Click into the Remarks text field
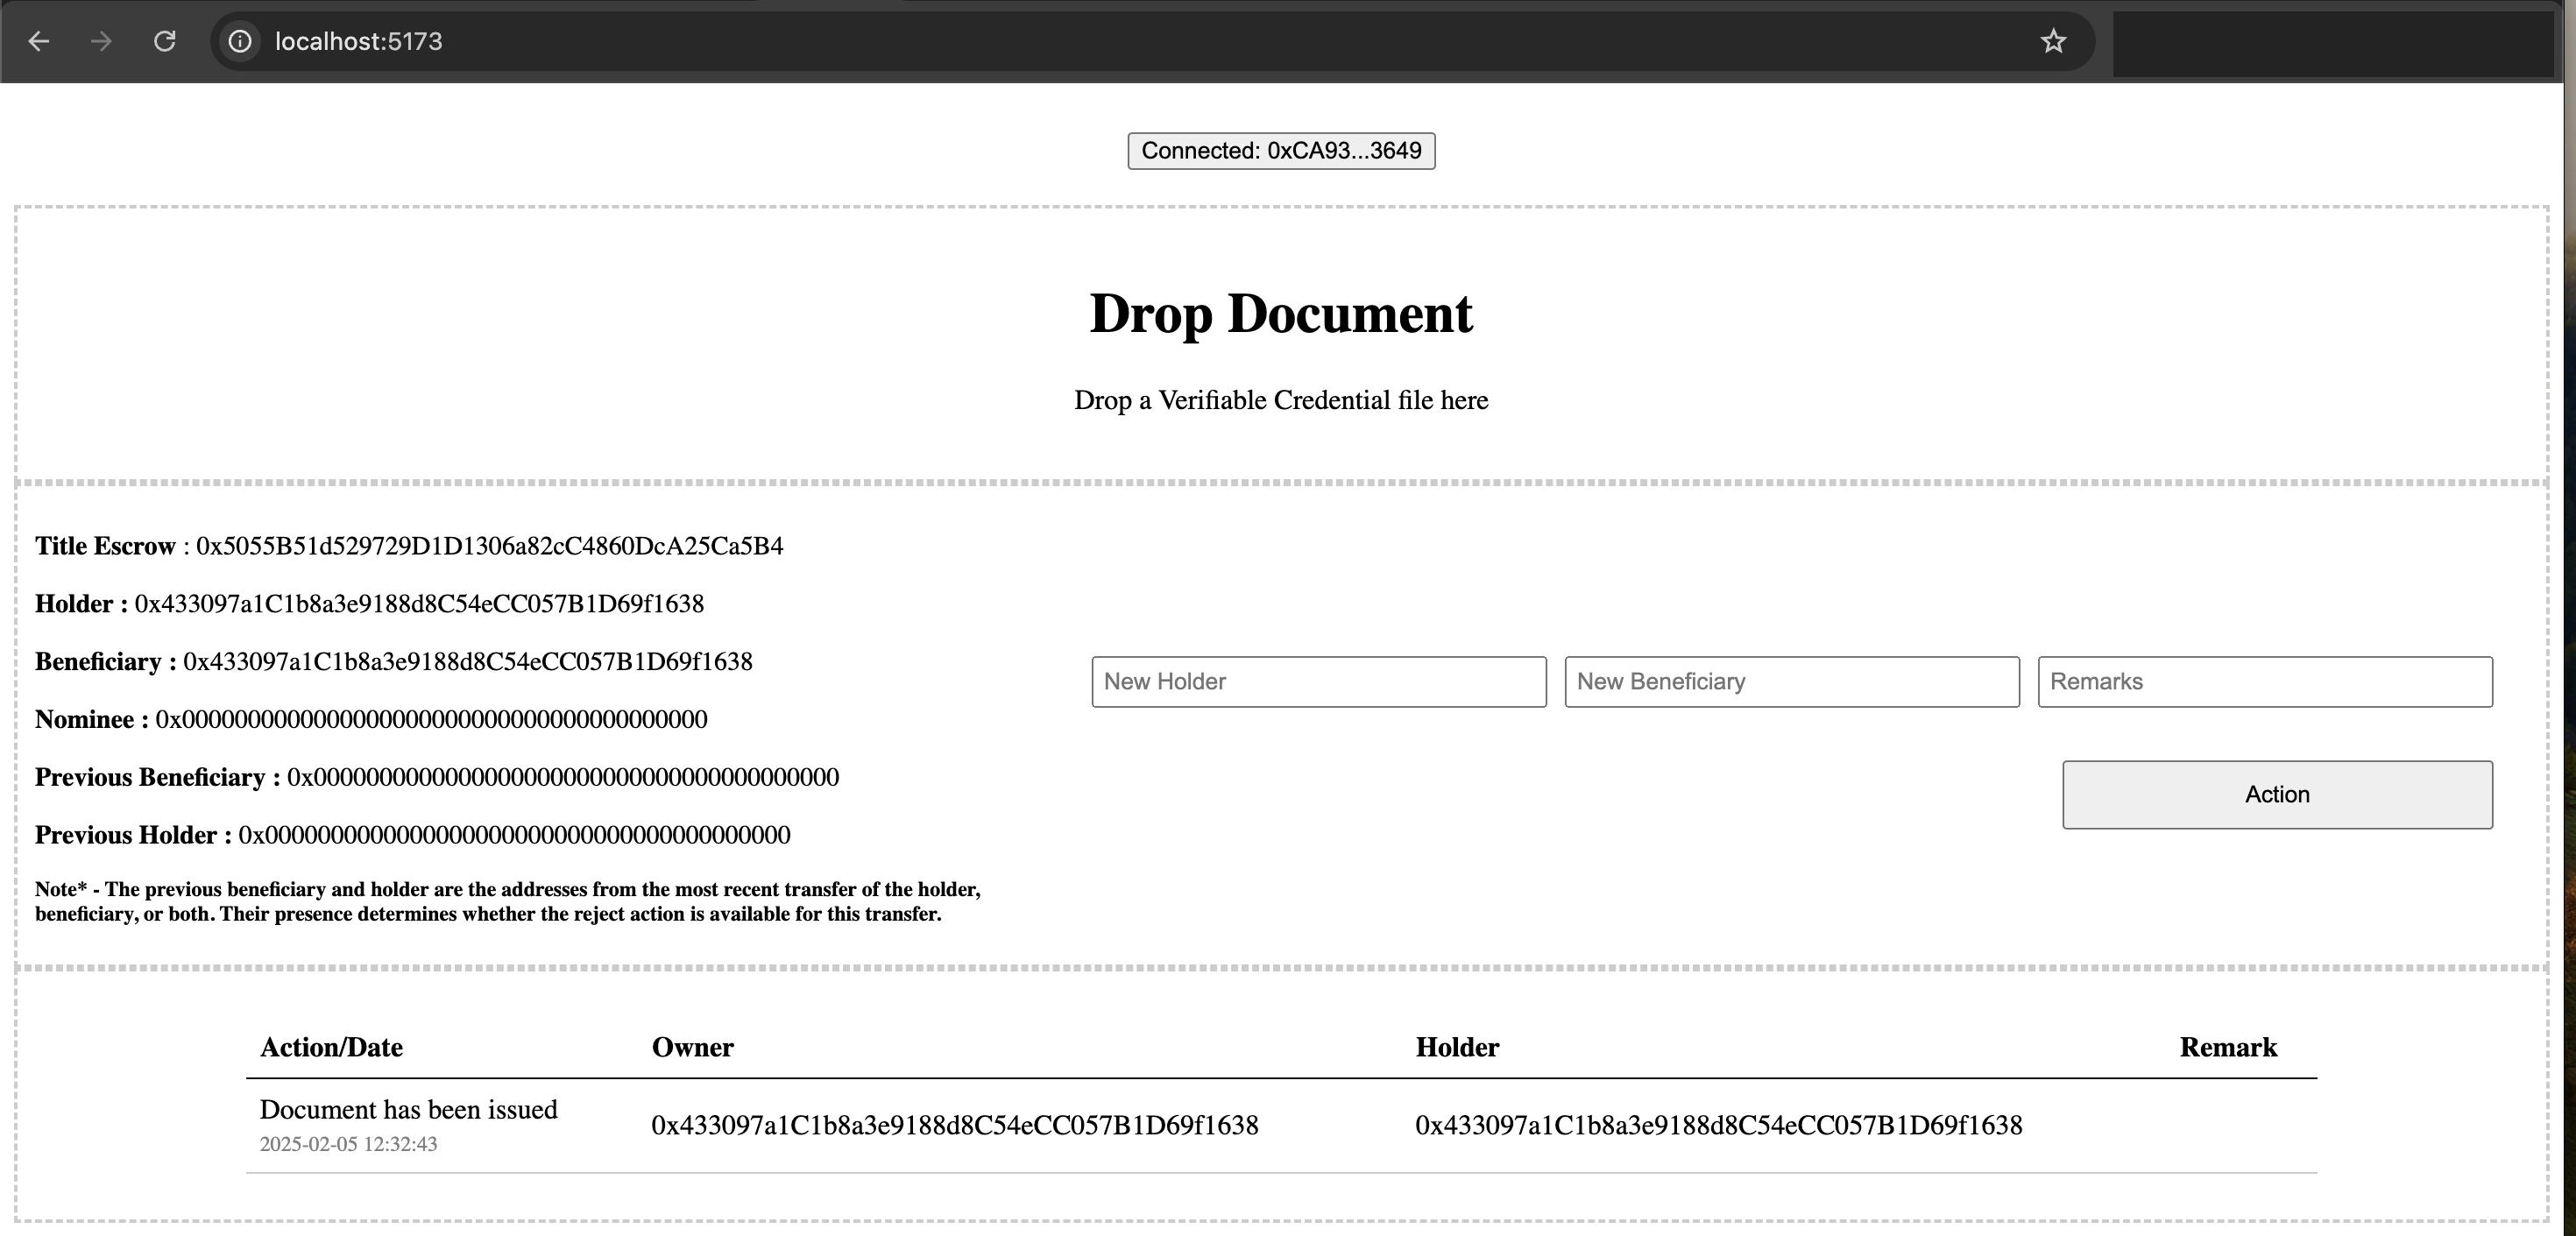This screenshot has width=2576, height=1236. tap(2264, 682)
